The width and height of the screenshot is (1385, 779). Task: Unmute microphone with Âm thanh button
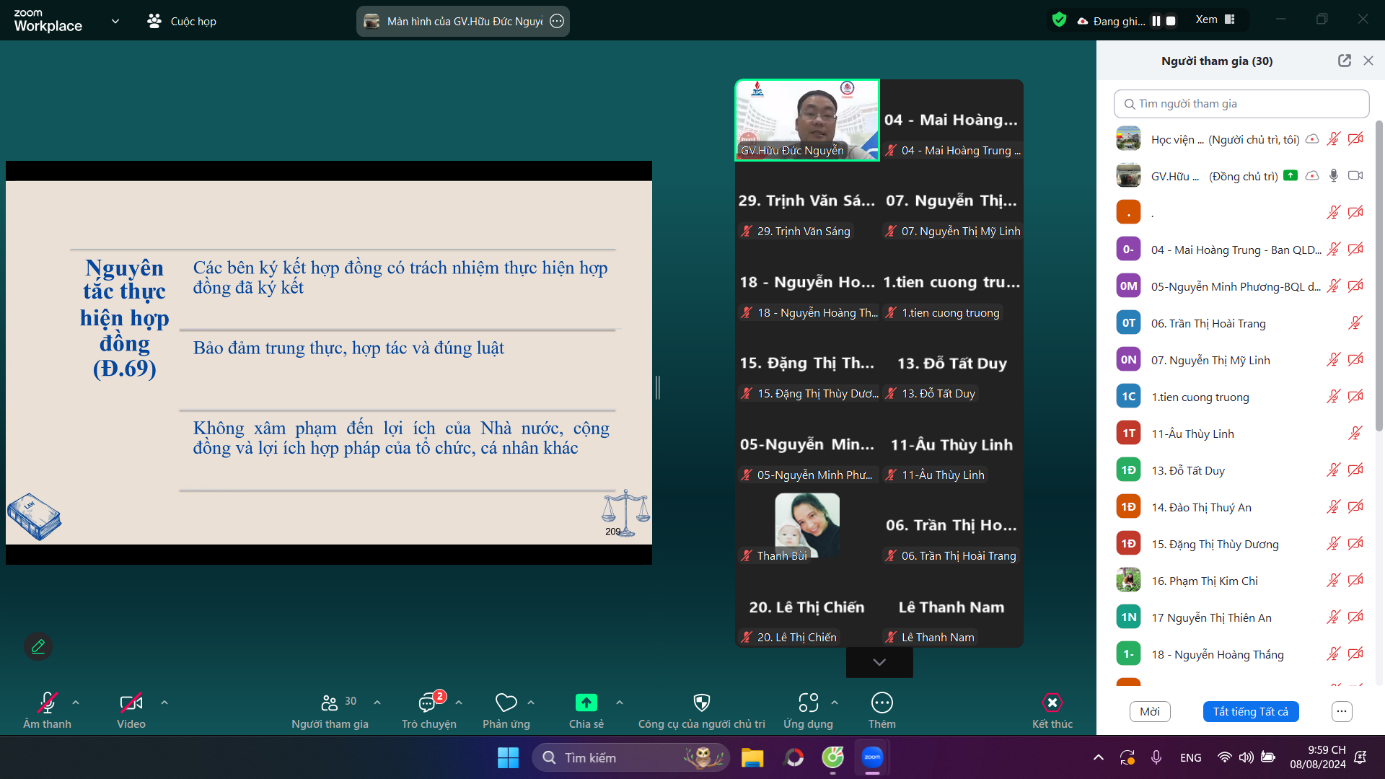click(47, 703)
